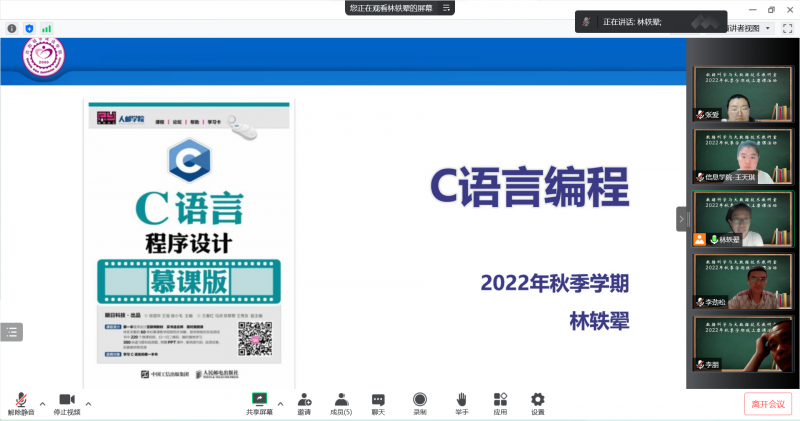Open the screen-sharing banner menu icon
Screen dimensions: 800x421
(x=446, y=8)
